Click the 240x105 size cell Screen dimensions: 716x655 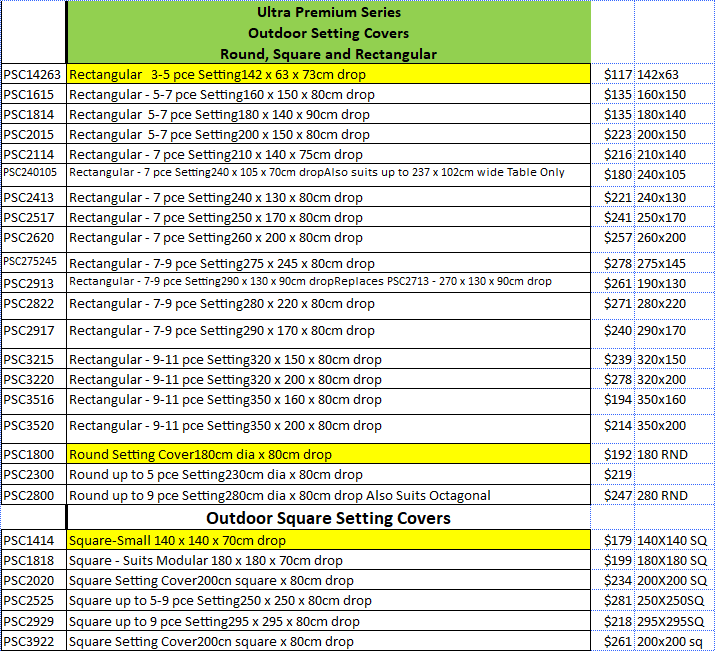click(x=674, y=174)
